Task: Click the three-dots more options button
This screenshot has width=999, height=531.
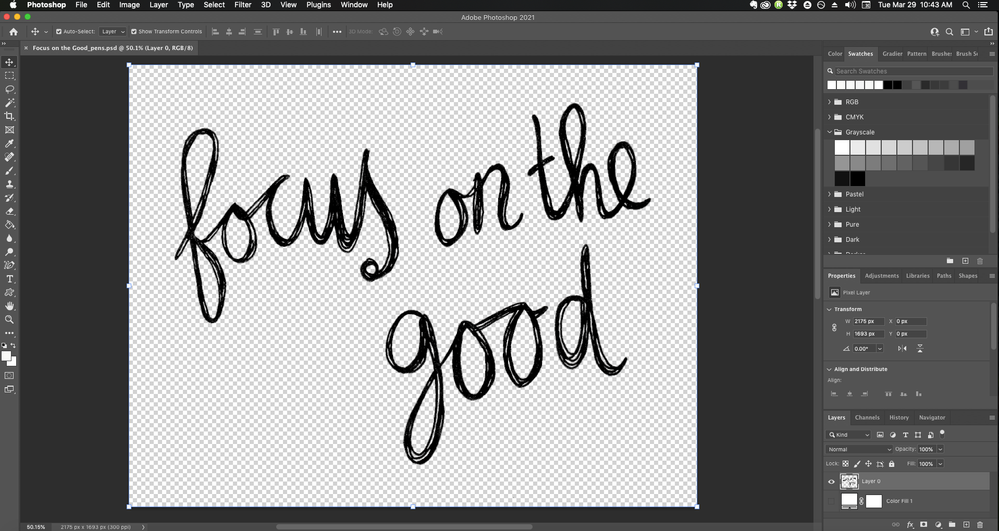Action: click(x=336, y=31)
